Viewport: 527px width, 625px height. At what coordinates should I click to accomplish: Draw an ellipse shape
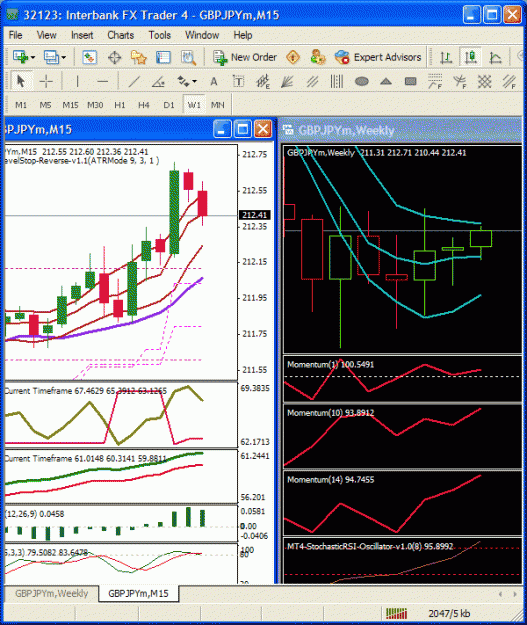(x=362, y=81)
